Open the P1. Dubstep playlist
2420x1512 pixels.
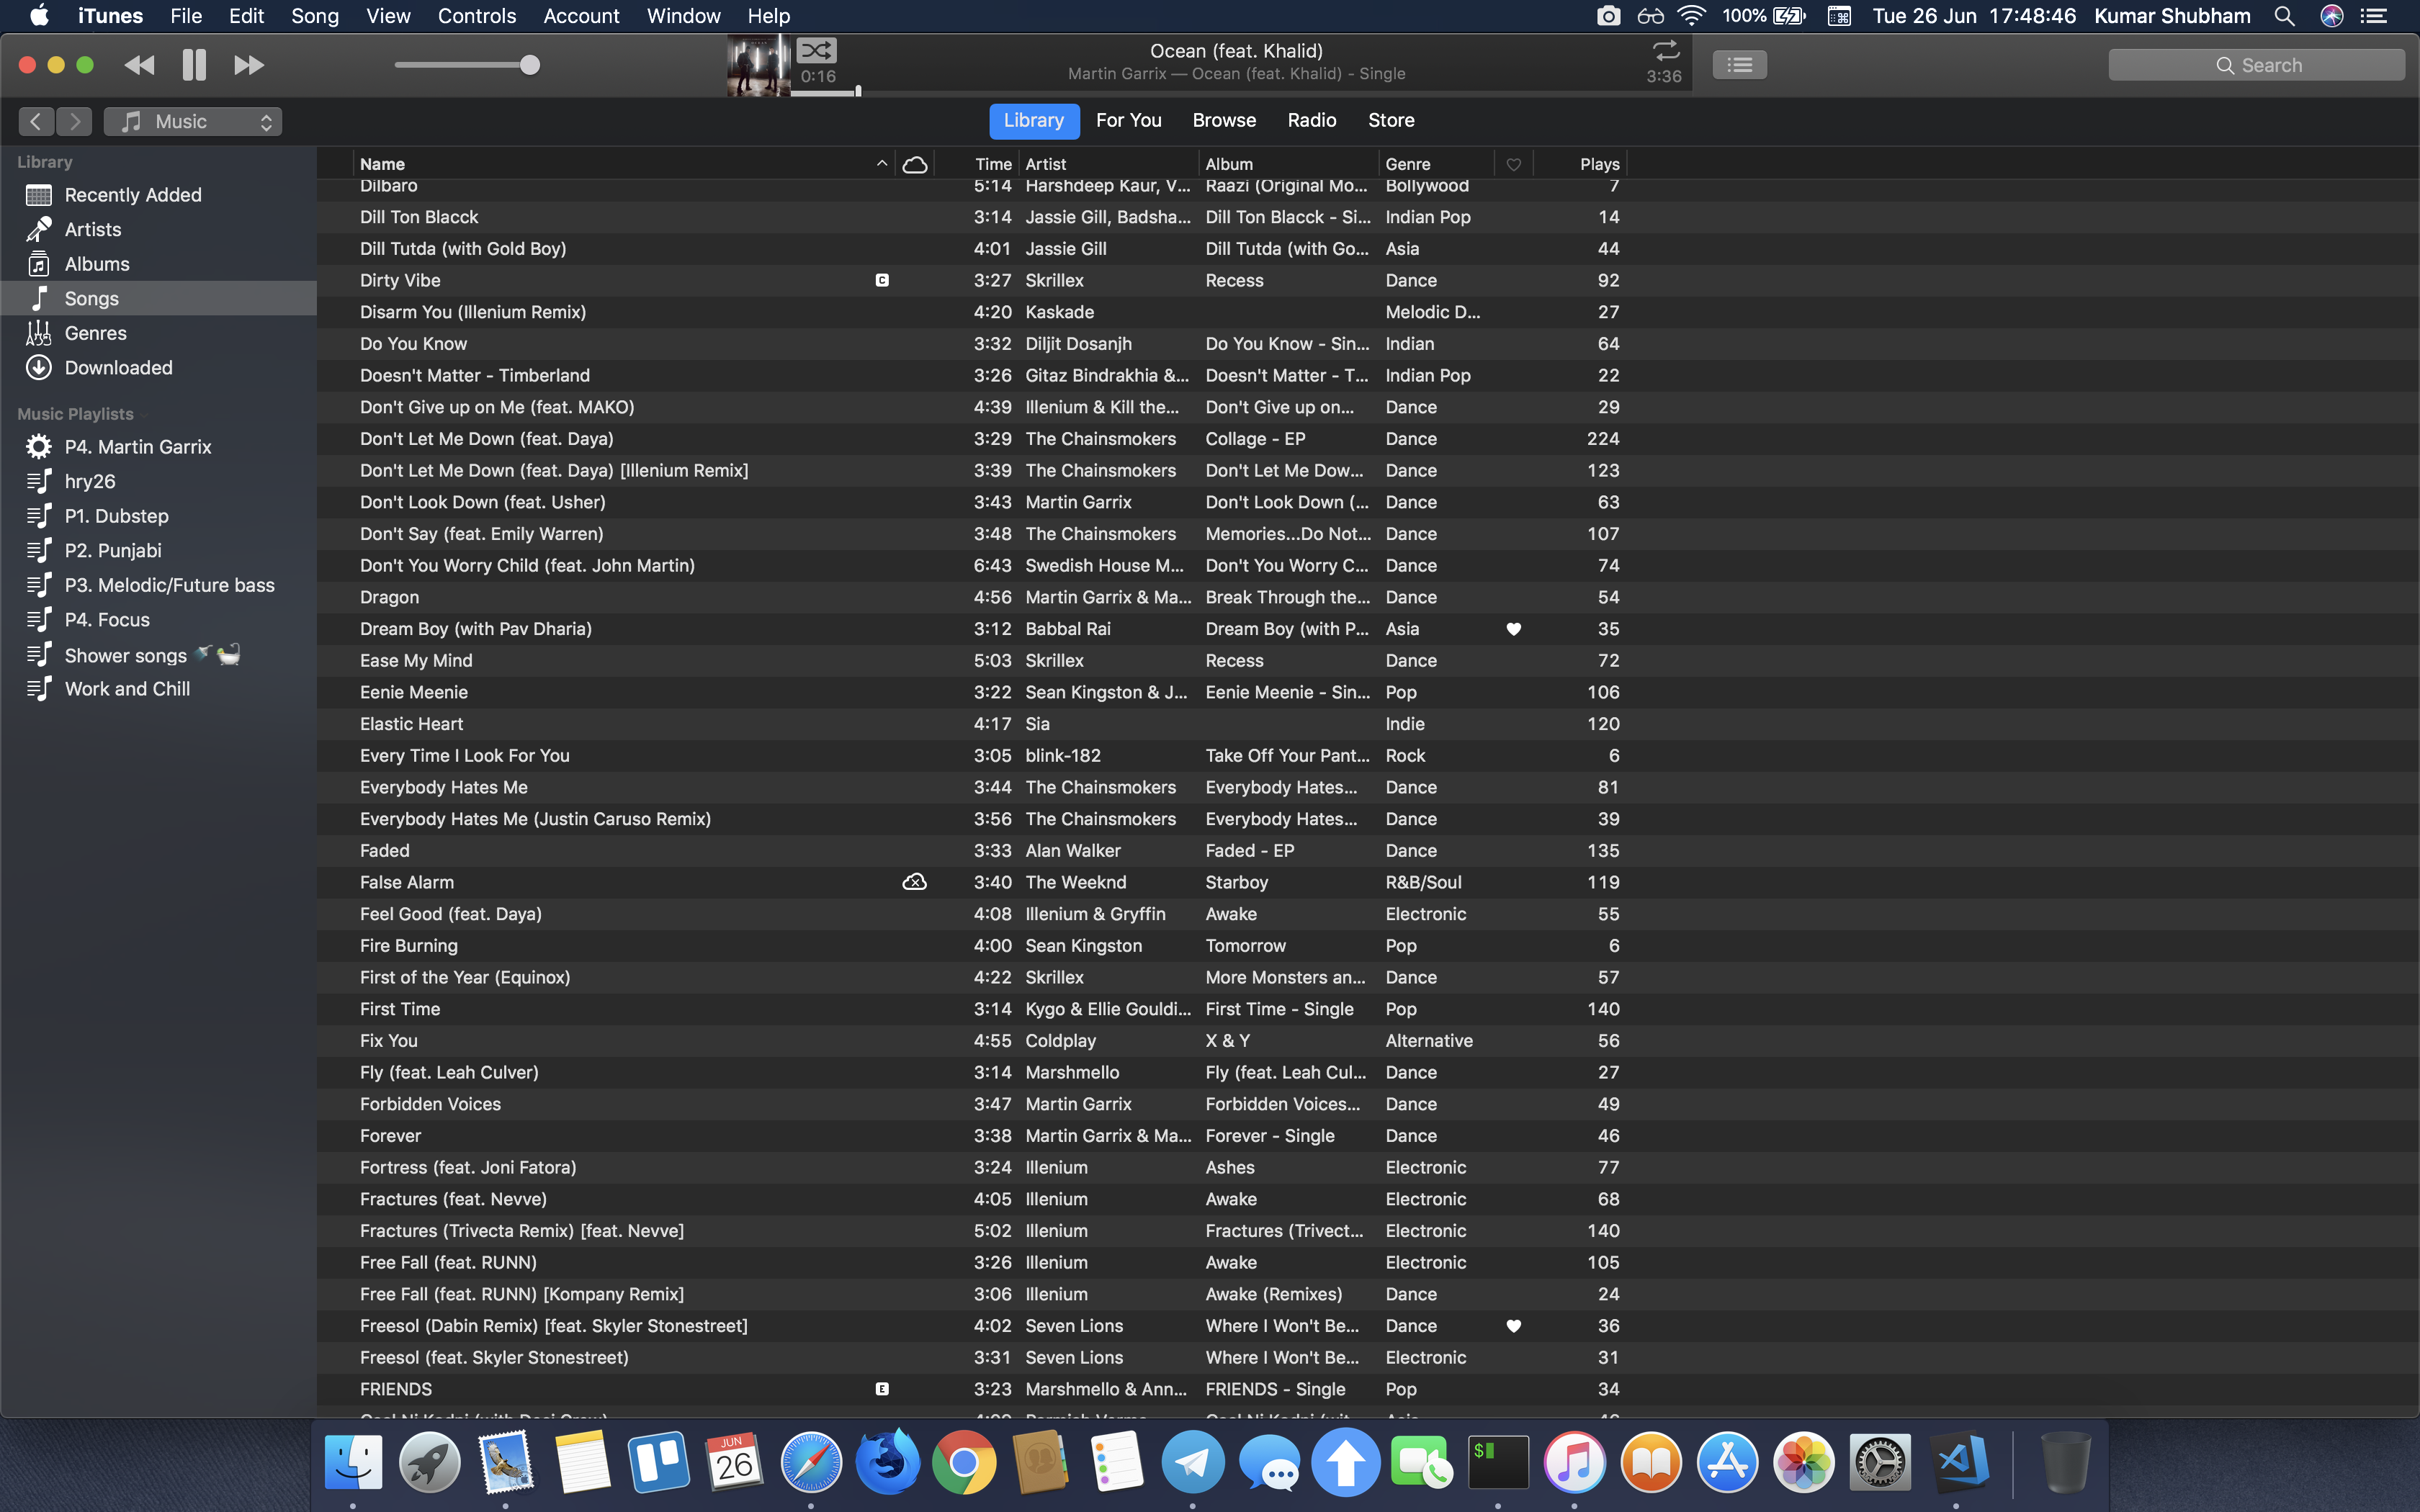click(x=158, y=516)
